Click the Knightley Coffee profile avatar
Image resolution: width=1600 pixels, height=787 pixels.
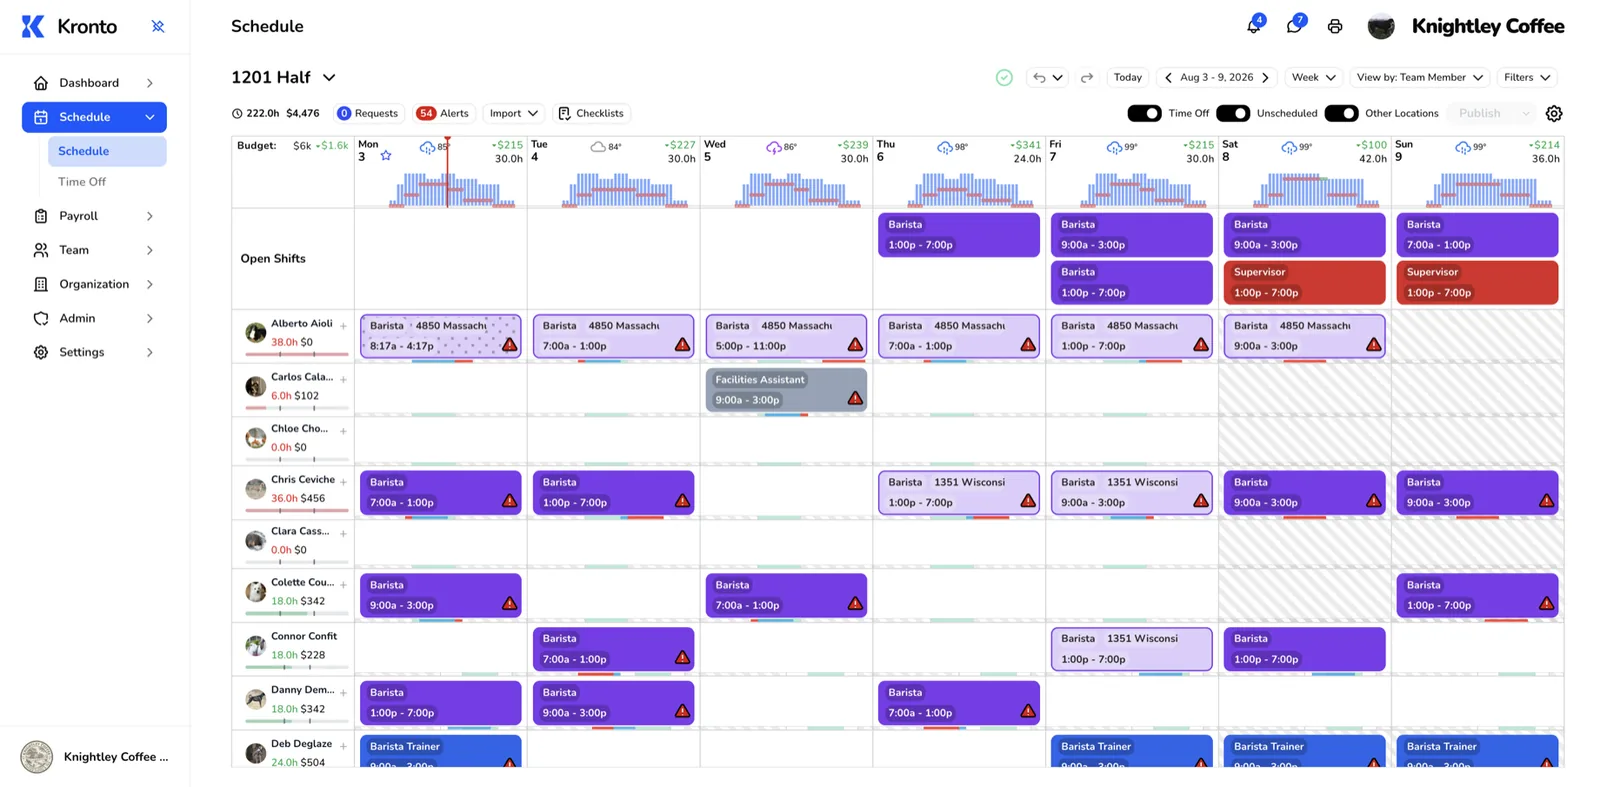(1381, 27)
